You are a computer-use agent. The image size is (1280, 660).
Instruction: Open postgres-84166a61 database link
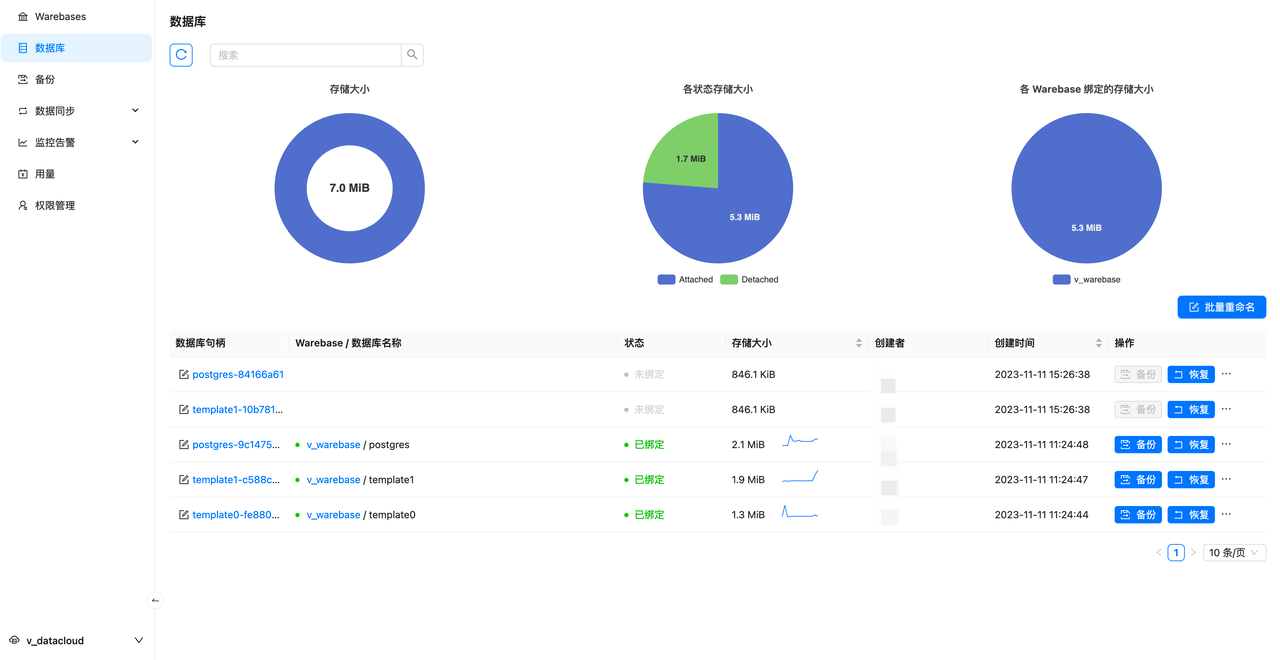tap(238, 375)
